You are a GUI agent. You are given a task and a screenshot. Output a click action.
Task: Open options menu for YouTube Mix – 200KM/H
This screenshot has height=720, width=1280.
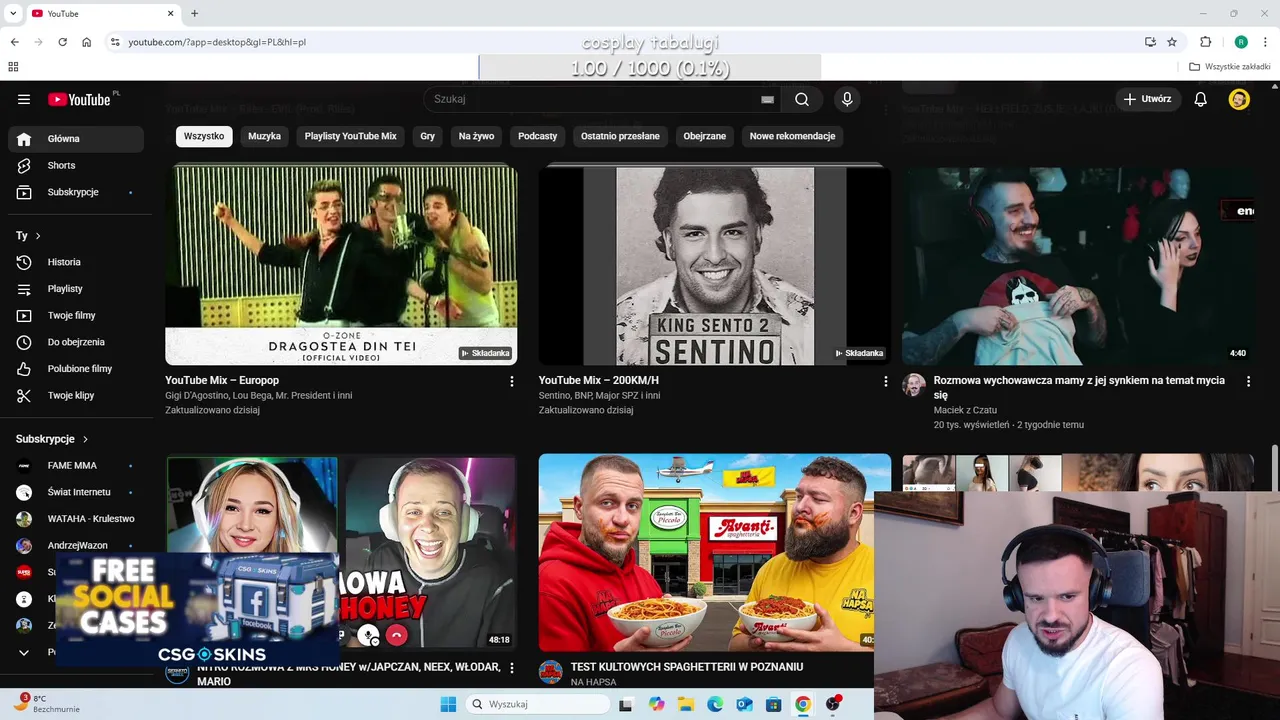click(x=885, y=381)
